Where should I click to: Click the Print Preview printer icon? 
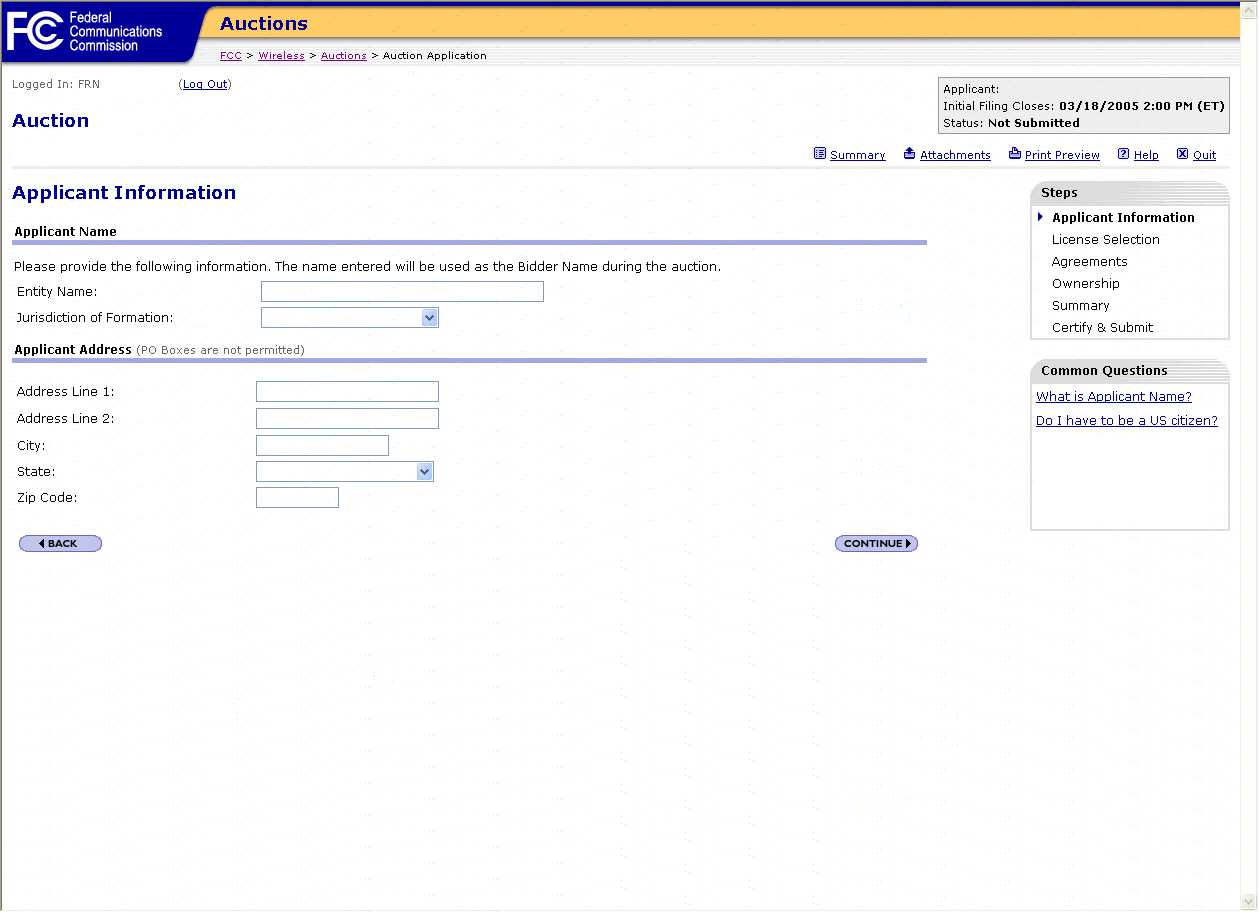(x=1014, y=154)
